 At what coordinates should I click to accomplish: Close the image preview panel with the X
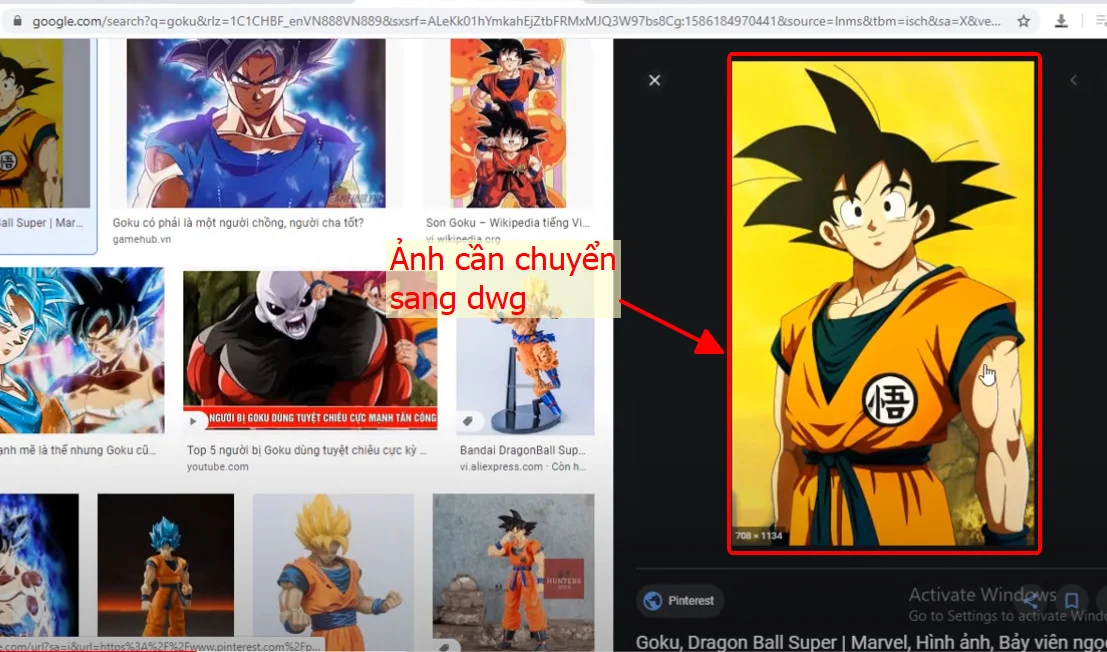click(x=654, y=80)
